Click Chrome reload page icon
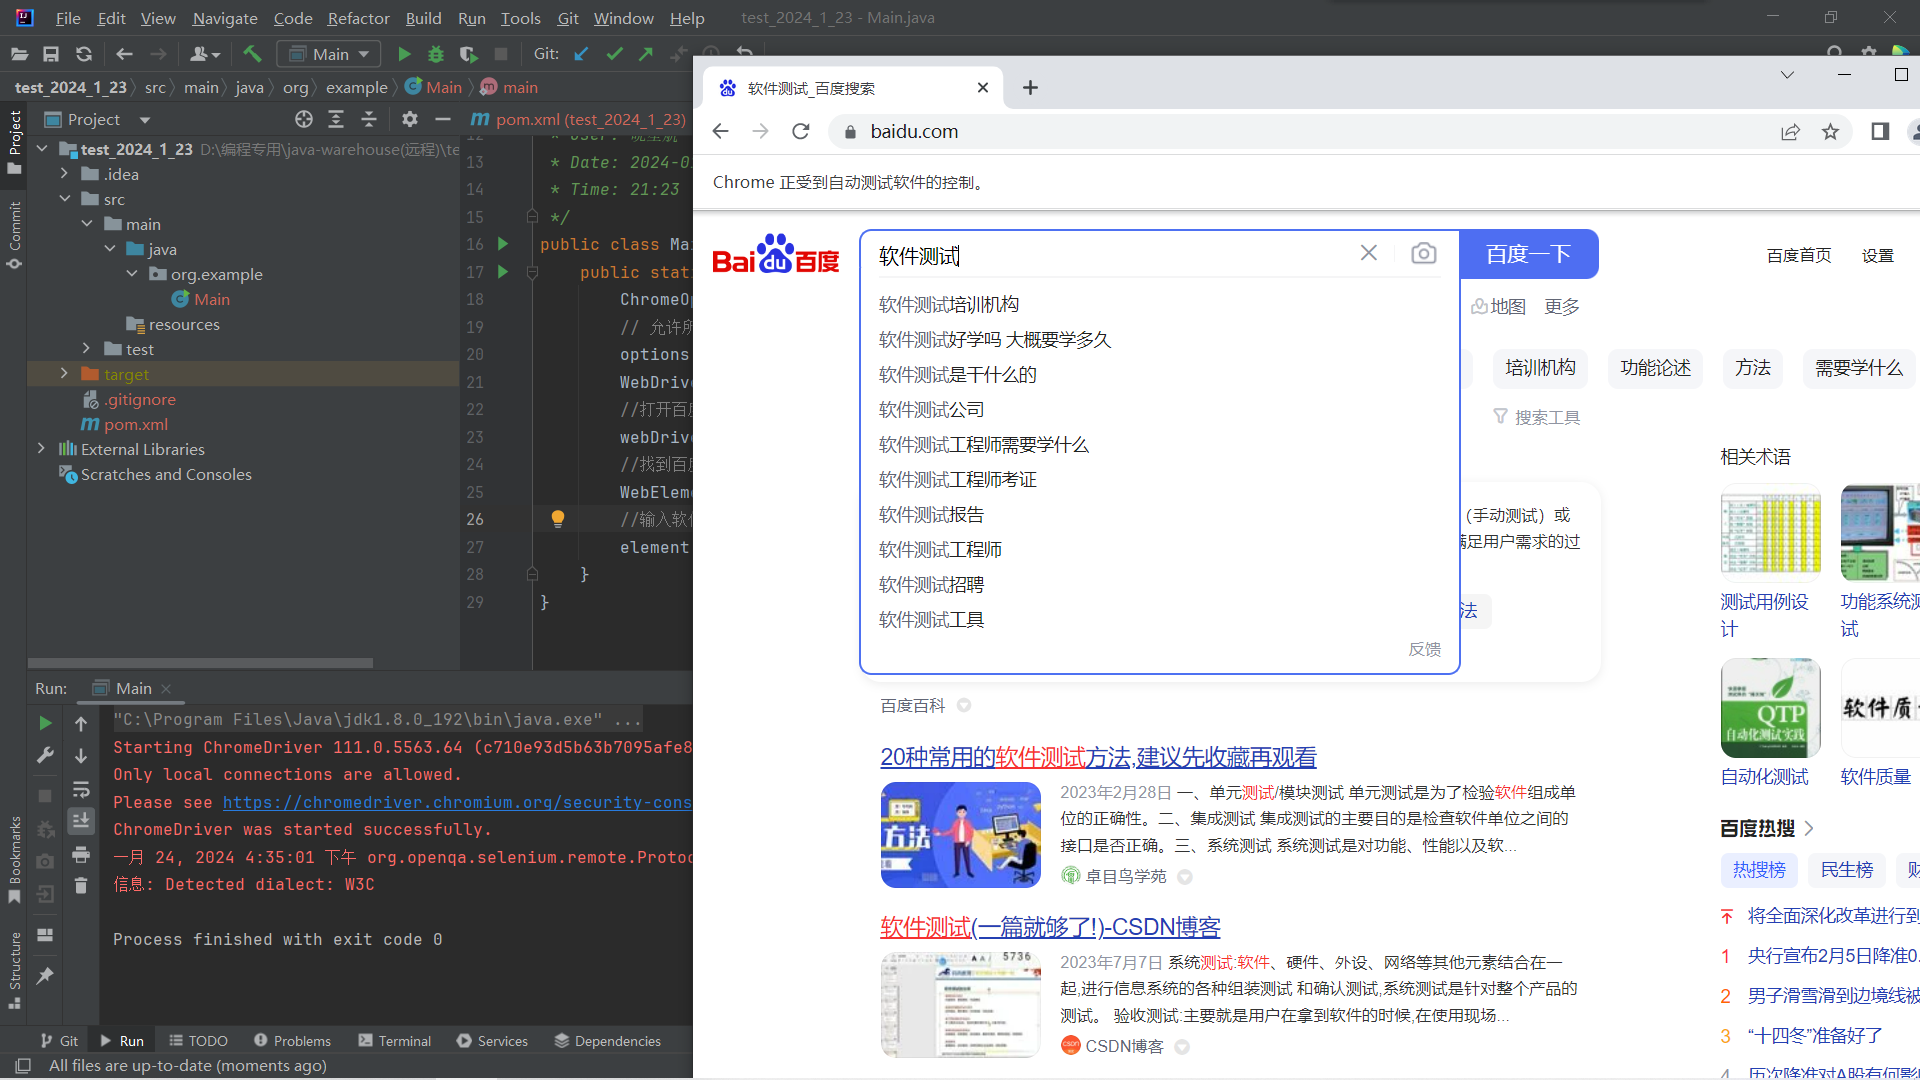 click(800, 131)
